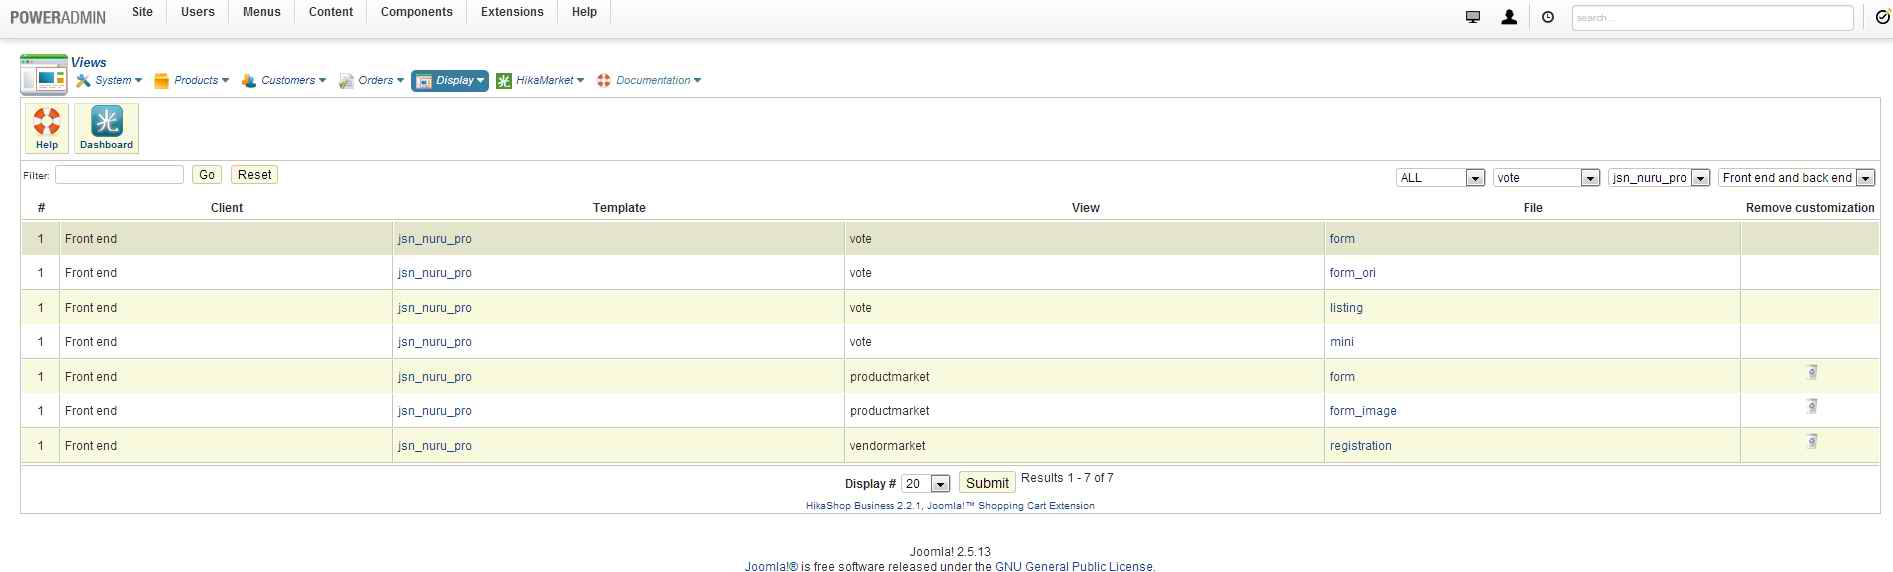Open the ALL component filter dropdown
Screen dimensions: 1893x572
[x=1440, y=178]
